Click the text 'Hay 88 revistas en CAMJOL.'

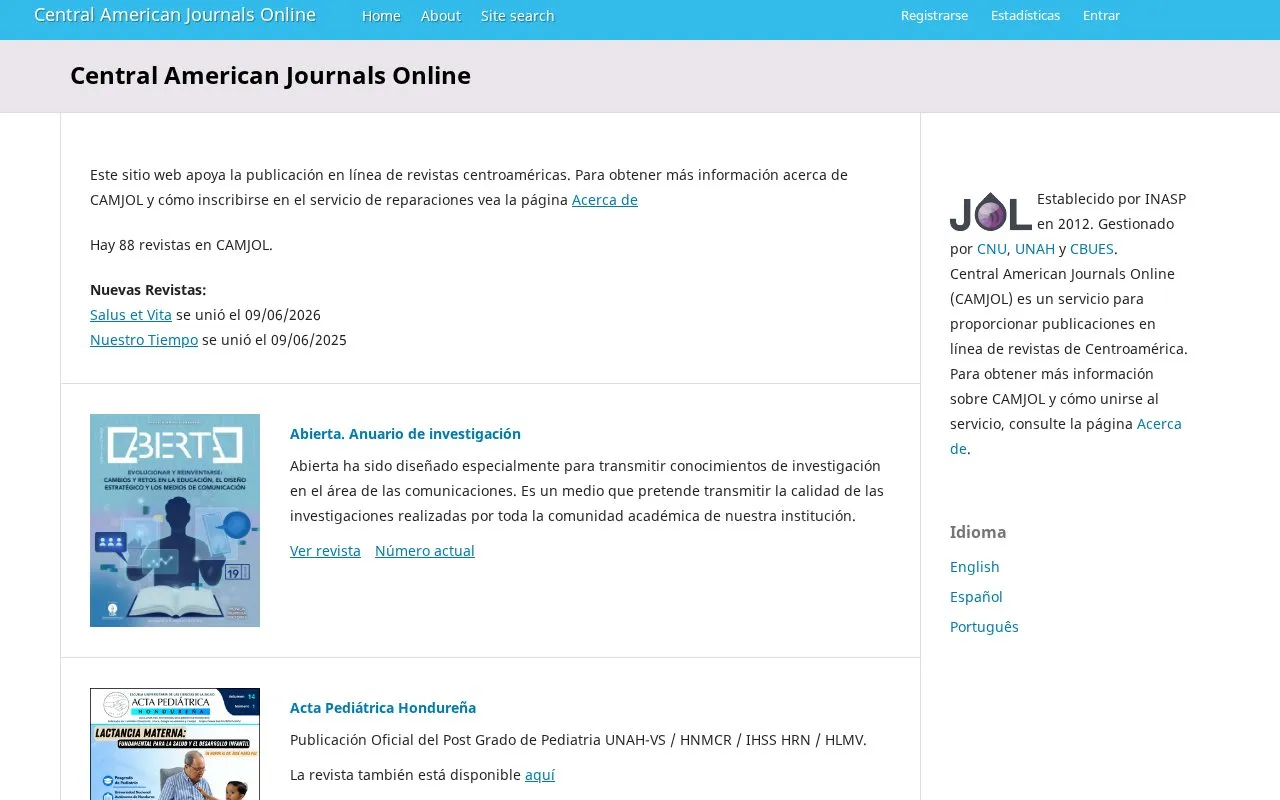point(181,245)
